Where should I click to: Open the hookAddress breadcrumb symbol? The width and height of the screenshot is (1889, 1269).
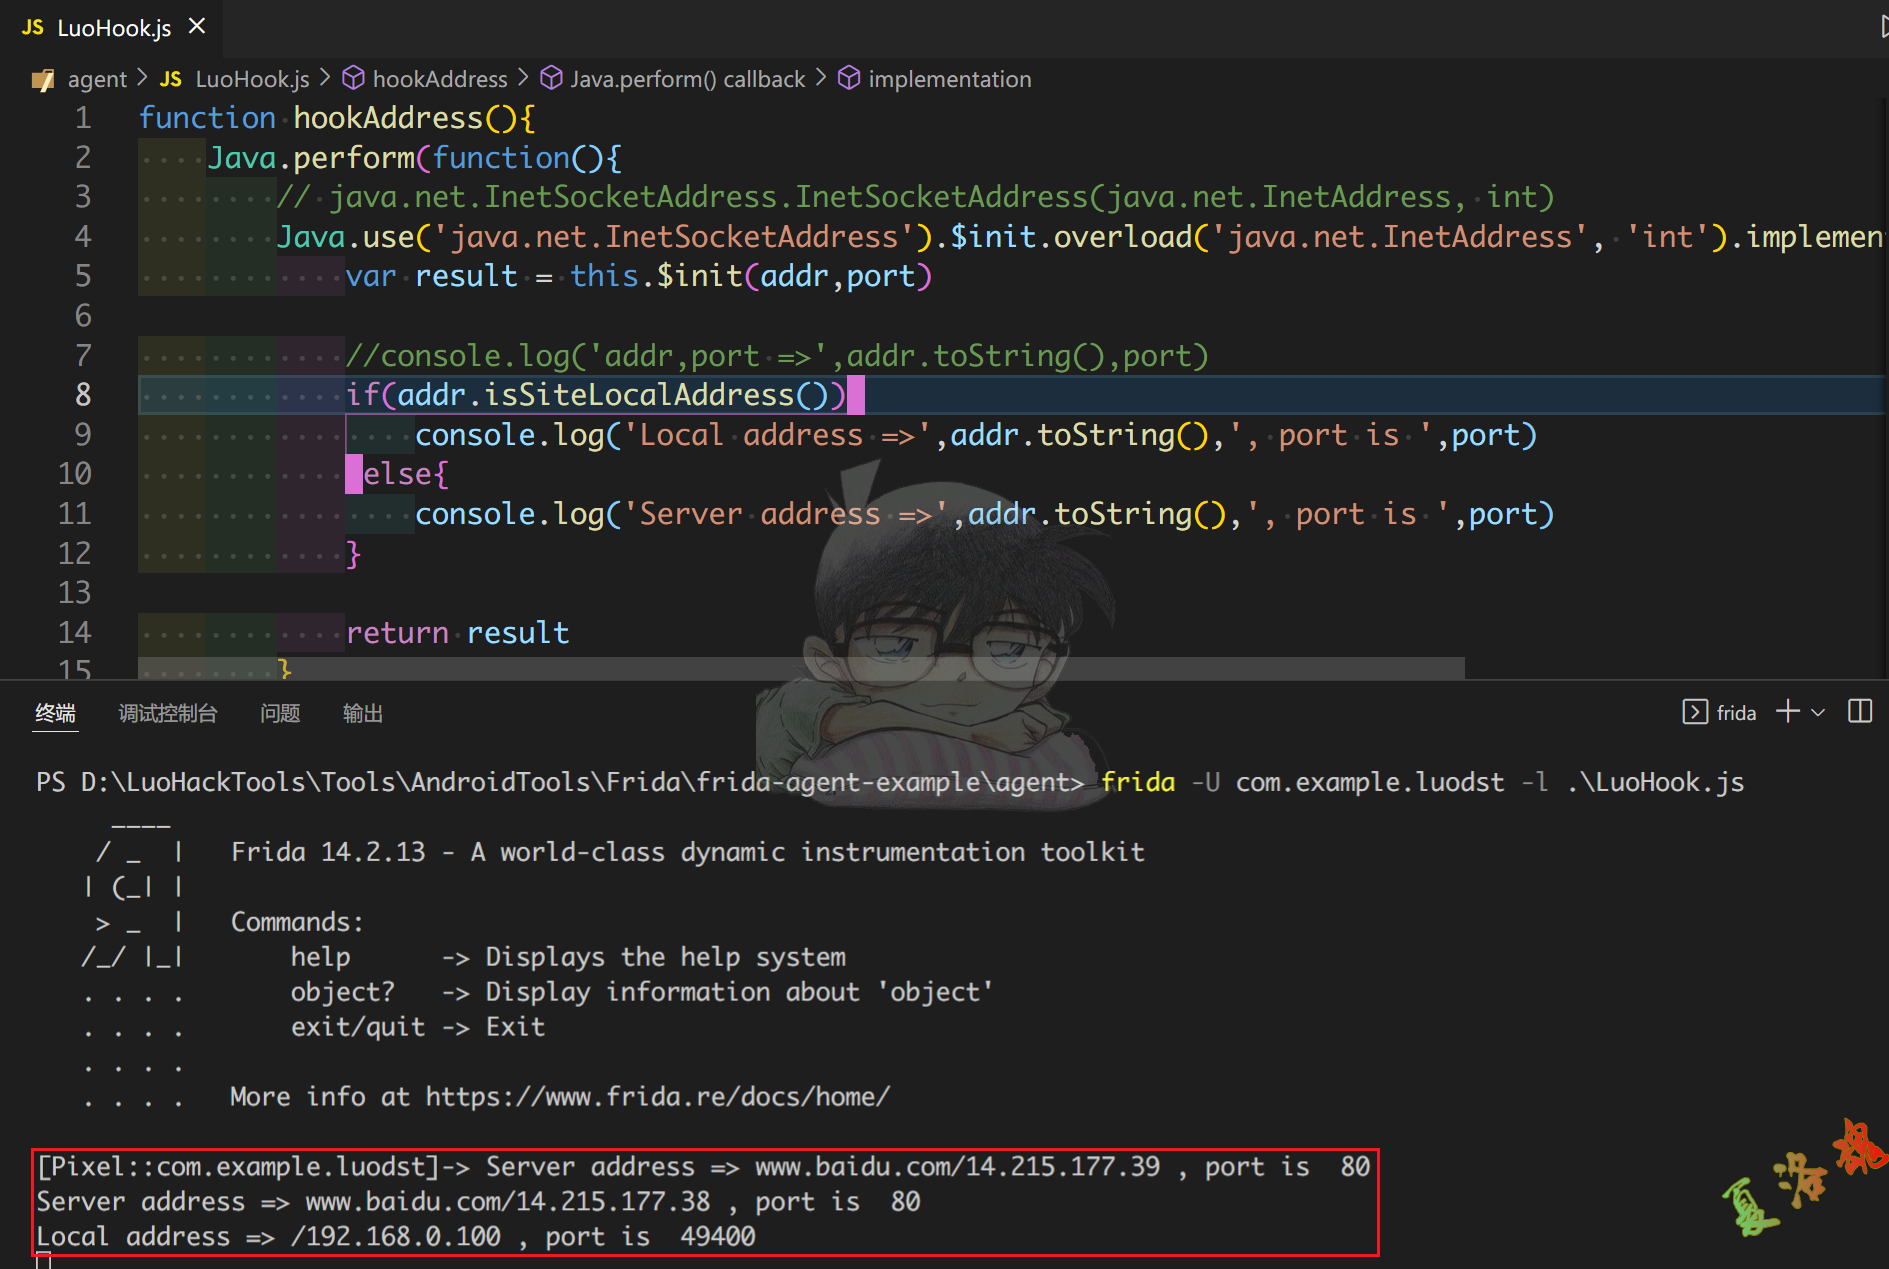[x=439, y=80]
